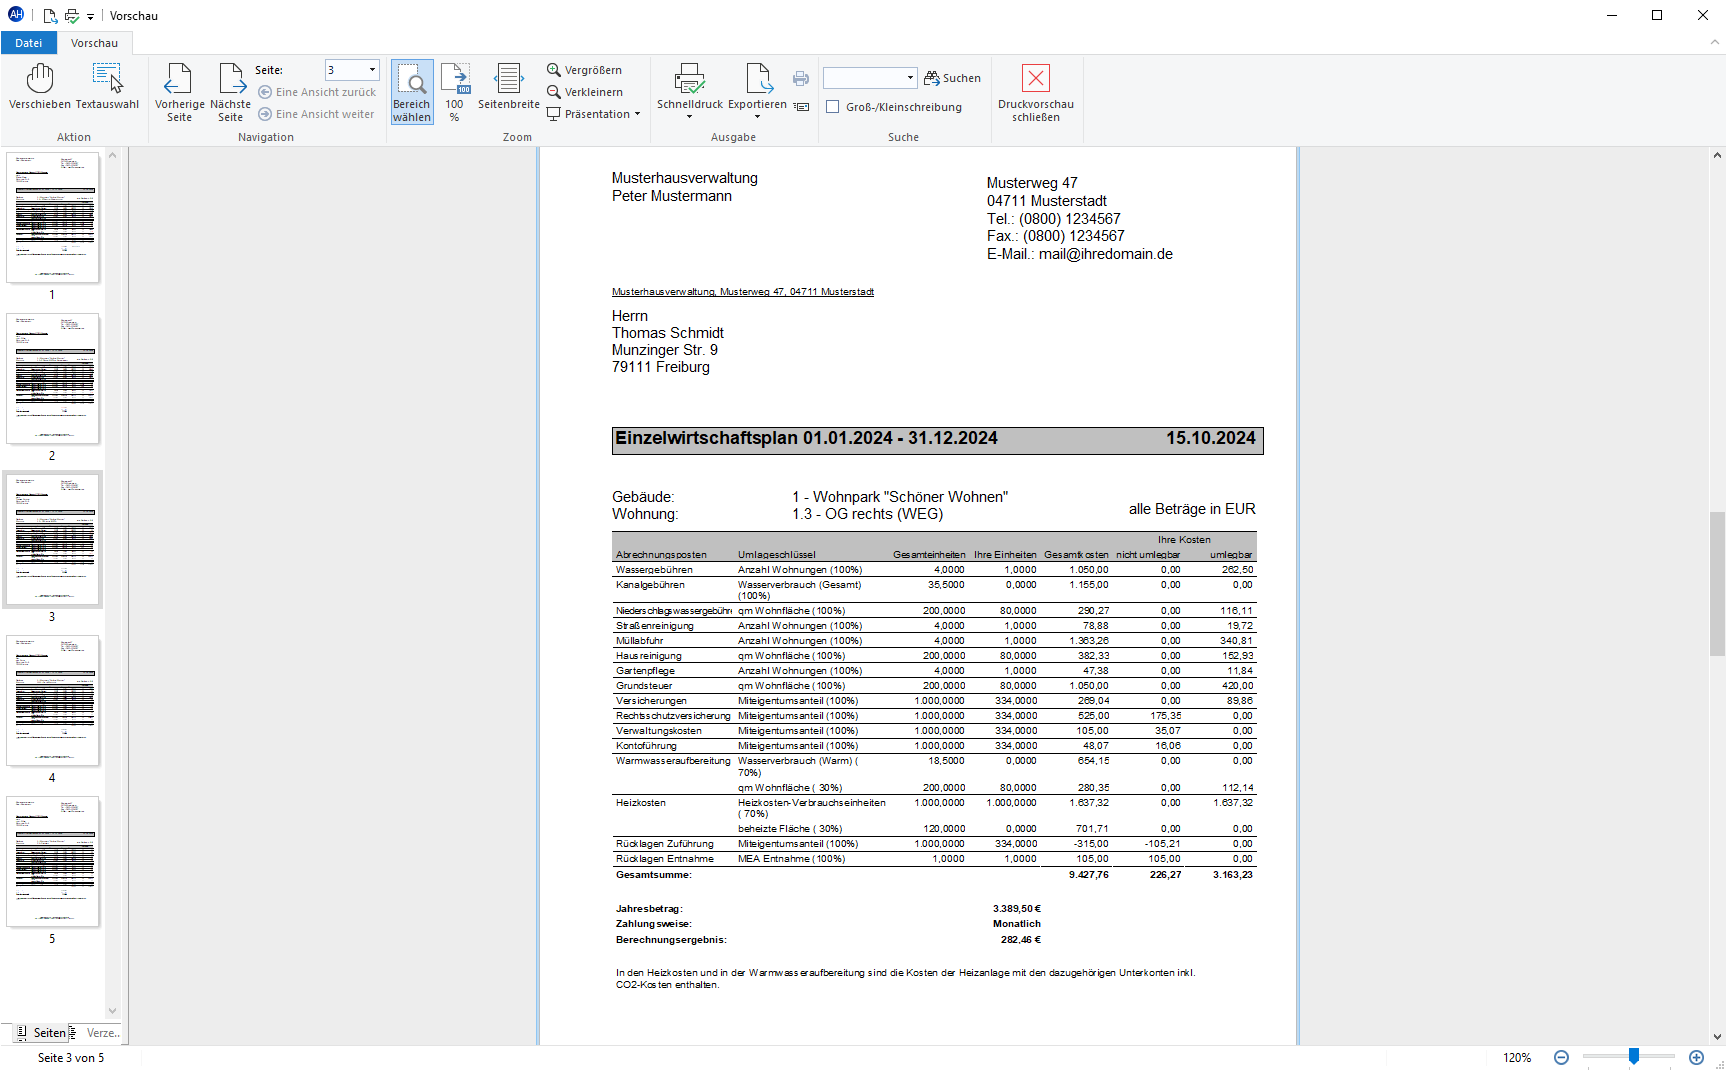Open quick access toolbar customize arrow

pyautogui.click(x=90, y=17)
